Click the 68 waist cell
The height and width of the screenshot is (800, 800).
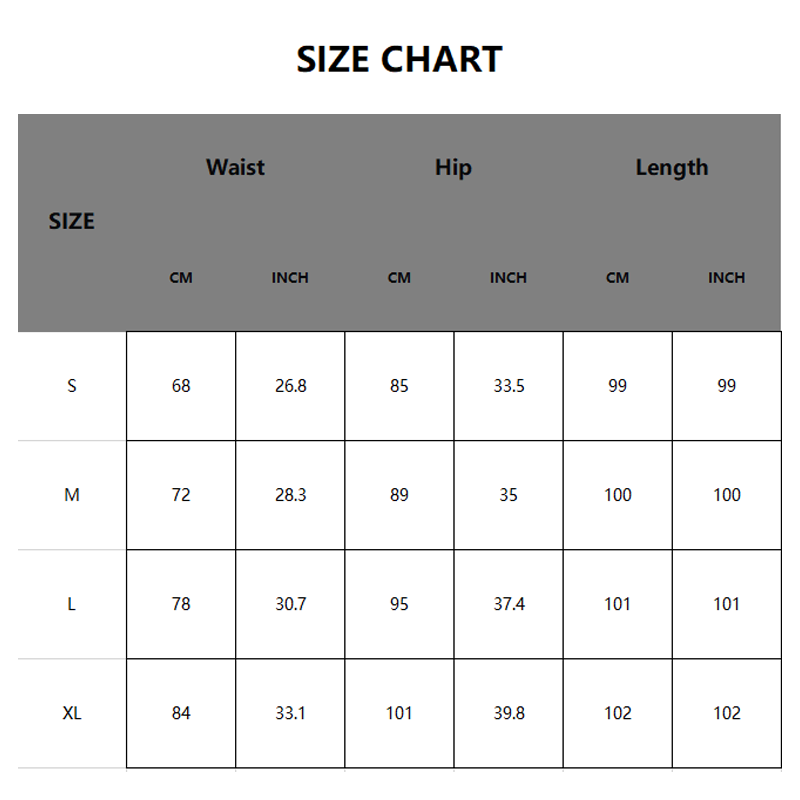tap(181, 386)
